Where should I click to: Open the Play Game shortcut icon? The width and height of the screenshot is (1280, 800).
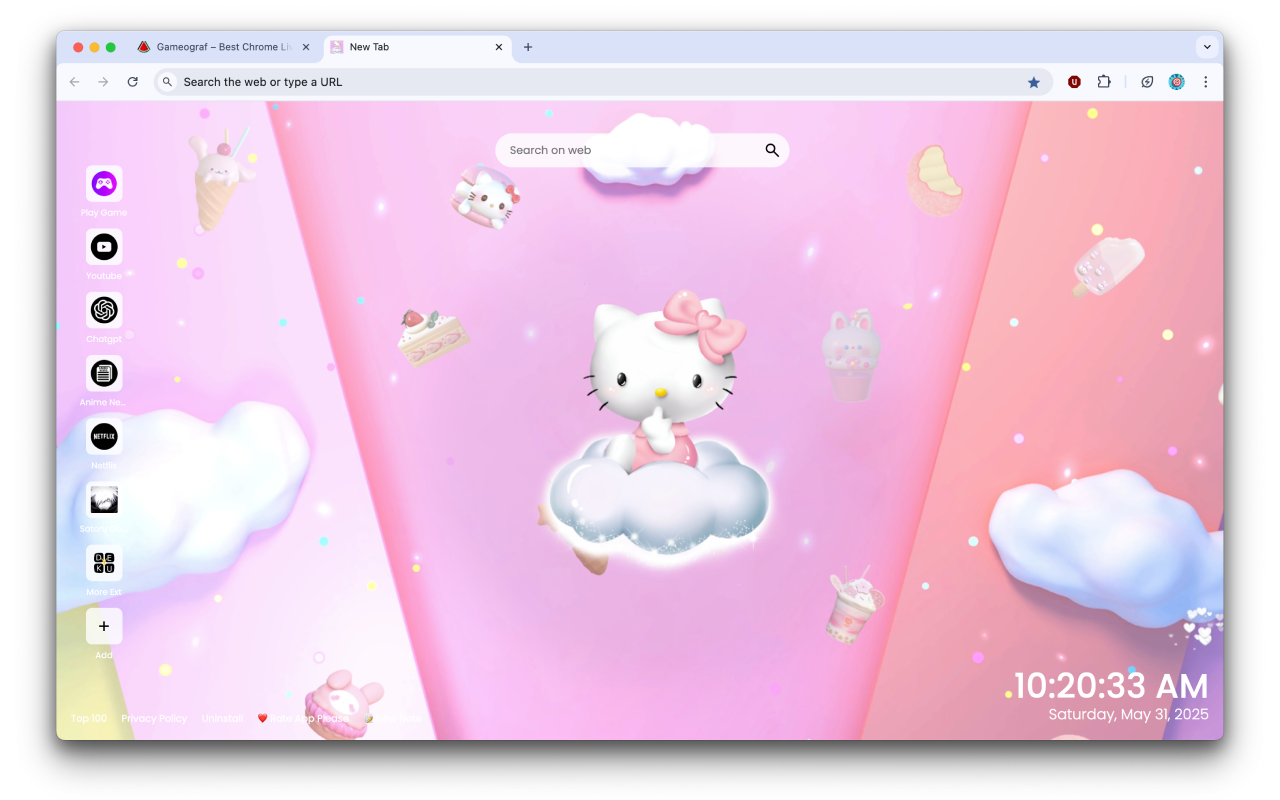coord(104,184)
